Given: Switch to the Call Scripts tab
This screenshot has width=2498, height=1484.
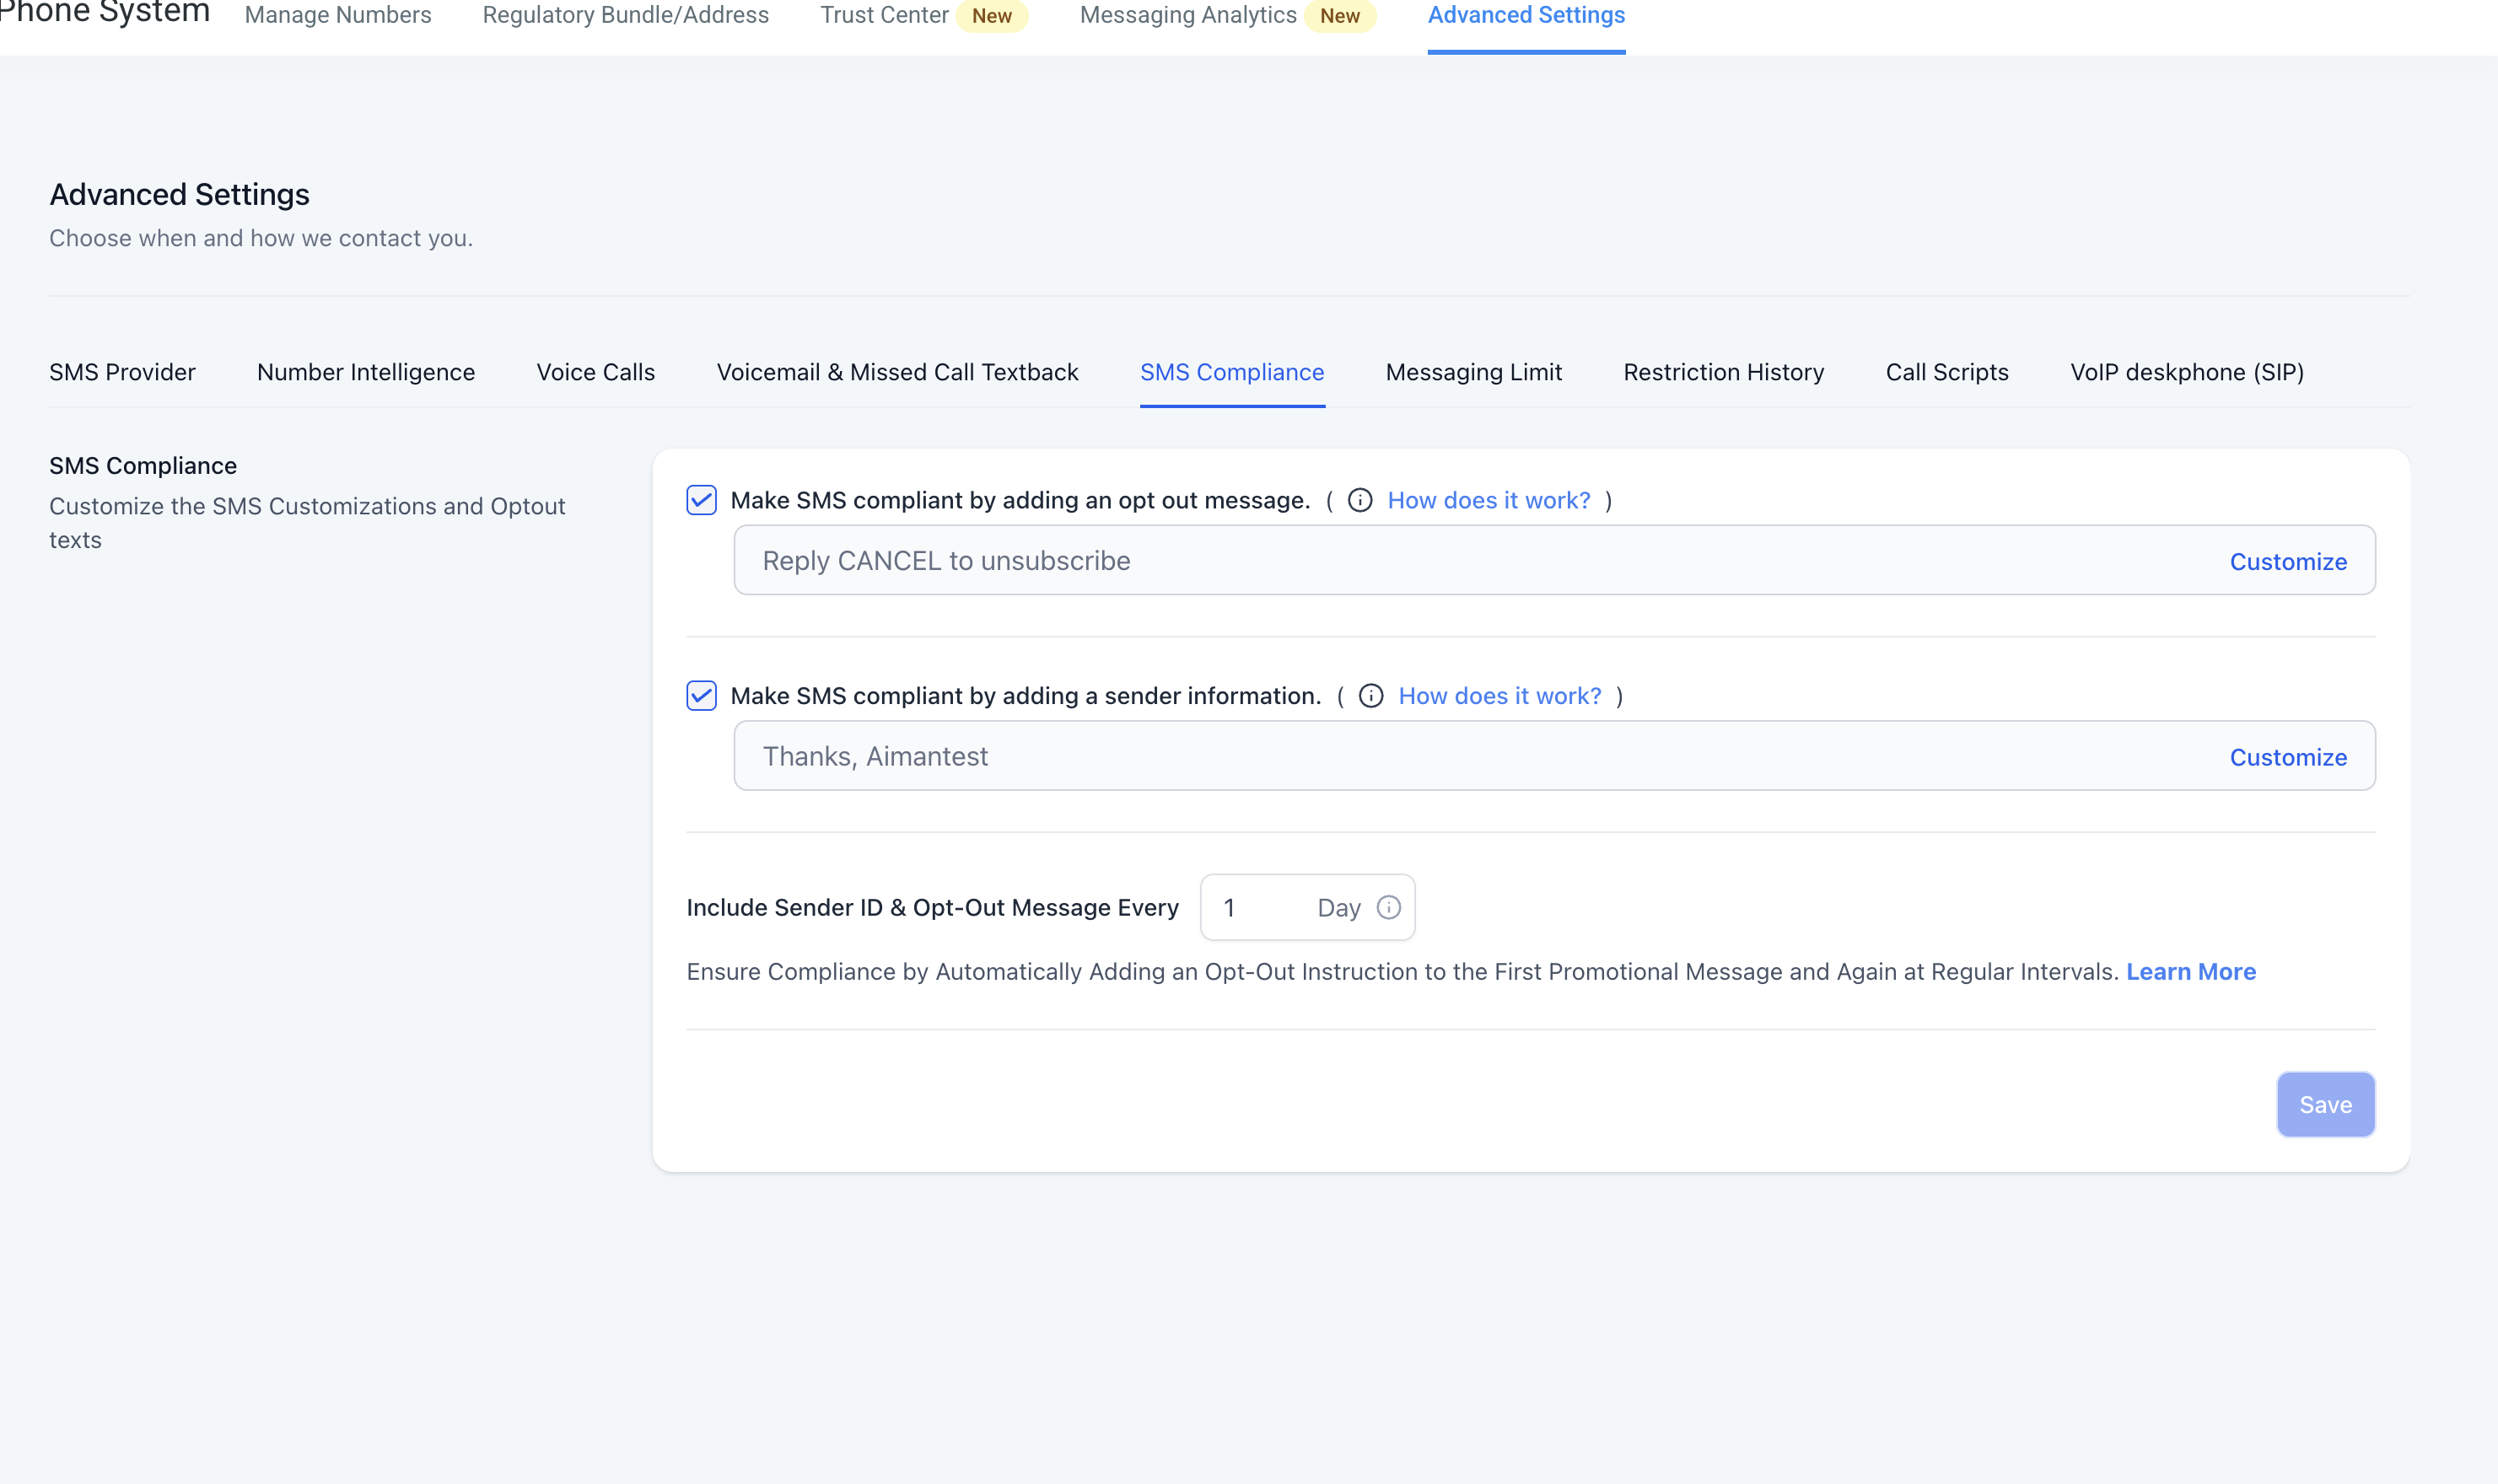Looking at the screenshot, I should (1946, 372).
